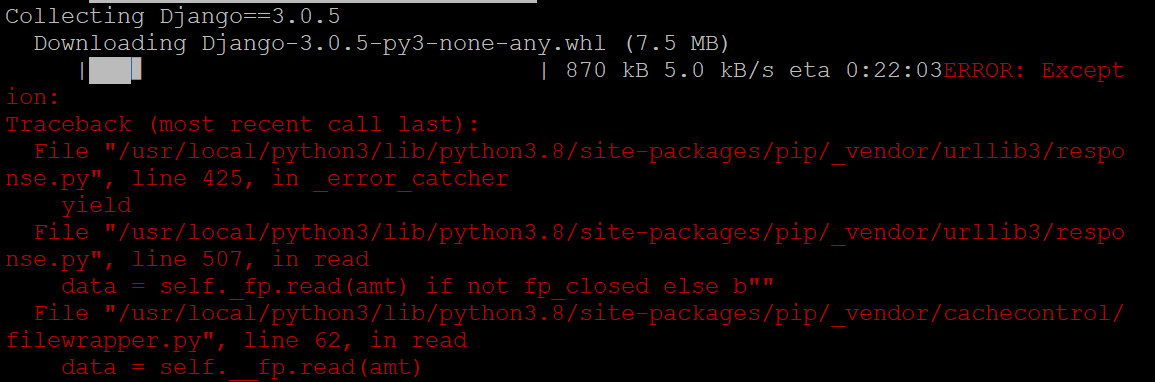Image resolution: width=1155 pixels, height=382 pixels.
Task: Click the '(7.5 MB)' file size text
Action: pos(677,43)
